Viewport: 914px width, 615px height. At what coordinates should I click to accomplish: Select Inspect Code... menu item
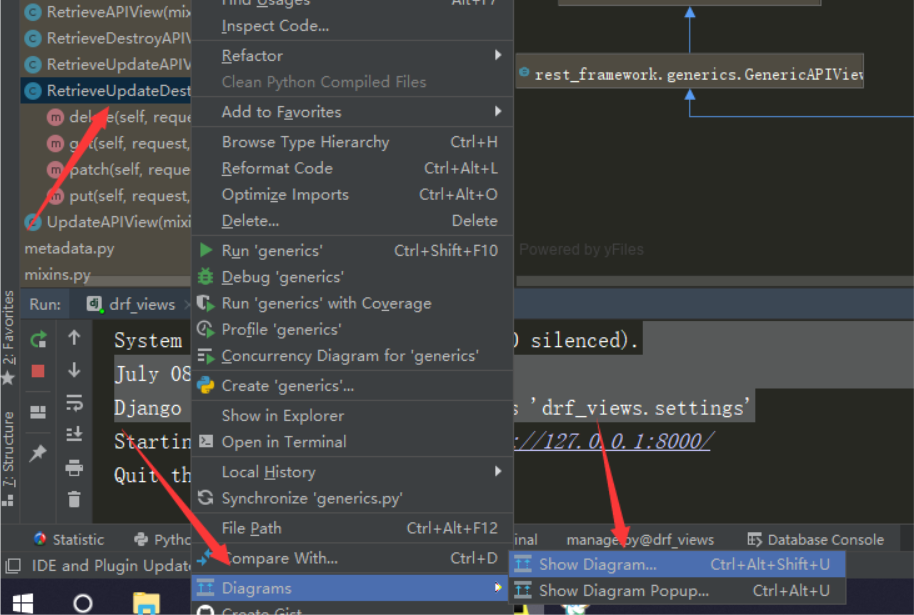pyautogui.click(x=352, y=26)
